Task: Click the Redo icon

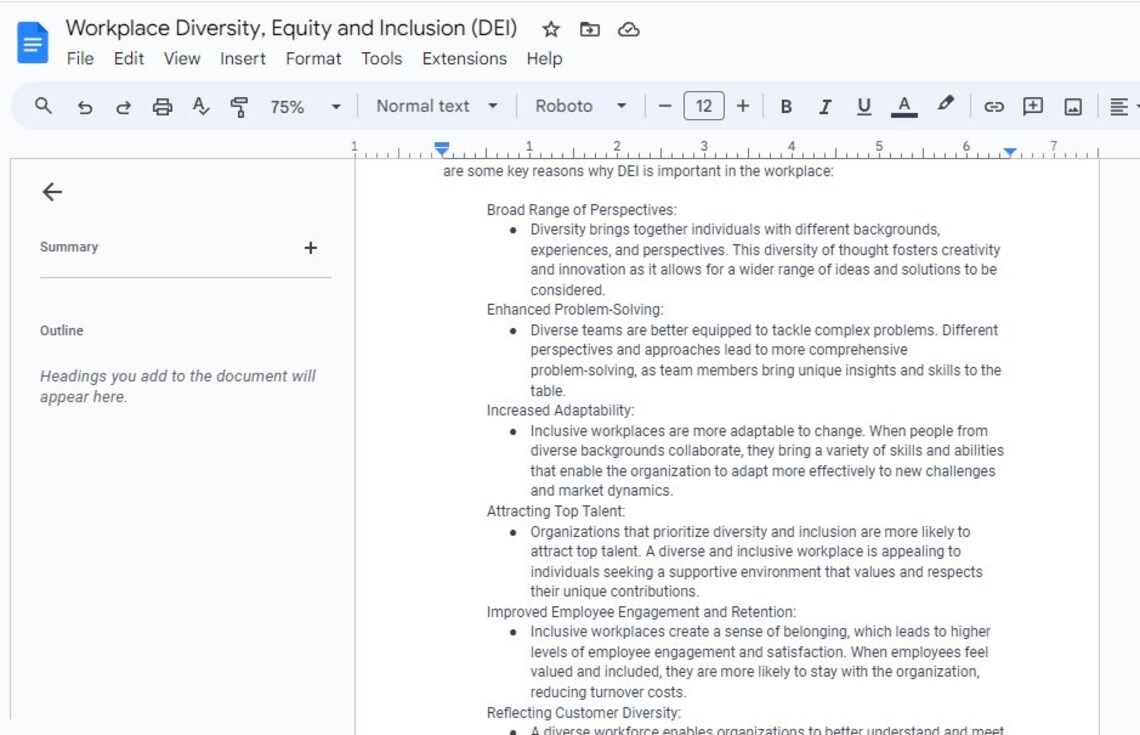Action: click(x=123, y=106)
